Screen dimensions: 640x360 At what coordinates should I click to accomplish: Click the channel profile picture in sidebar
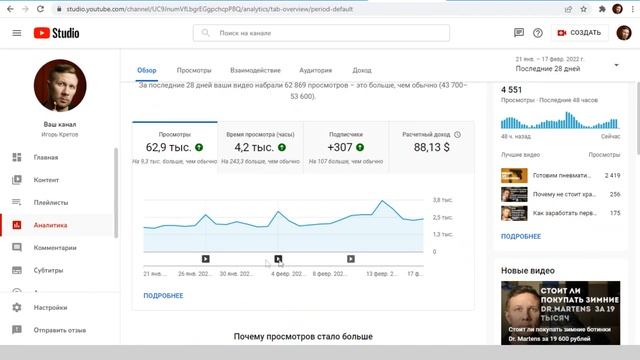click(x=60, y=86)
